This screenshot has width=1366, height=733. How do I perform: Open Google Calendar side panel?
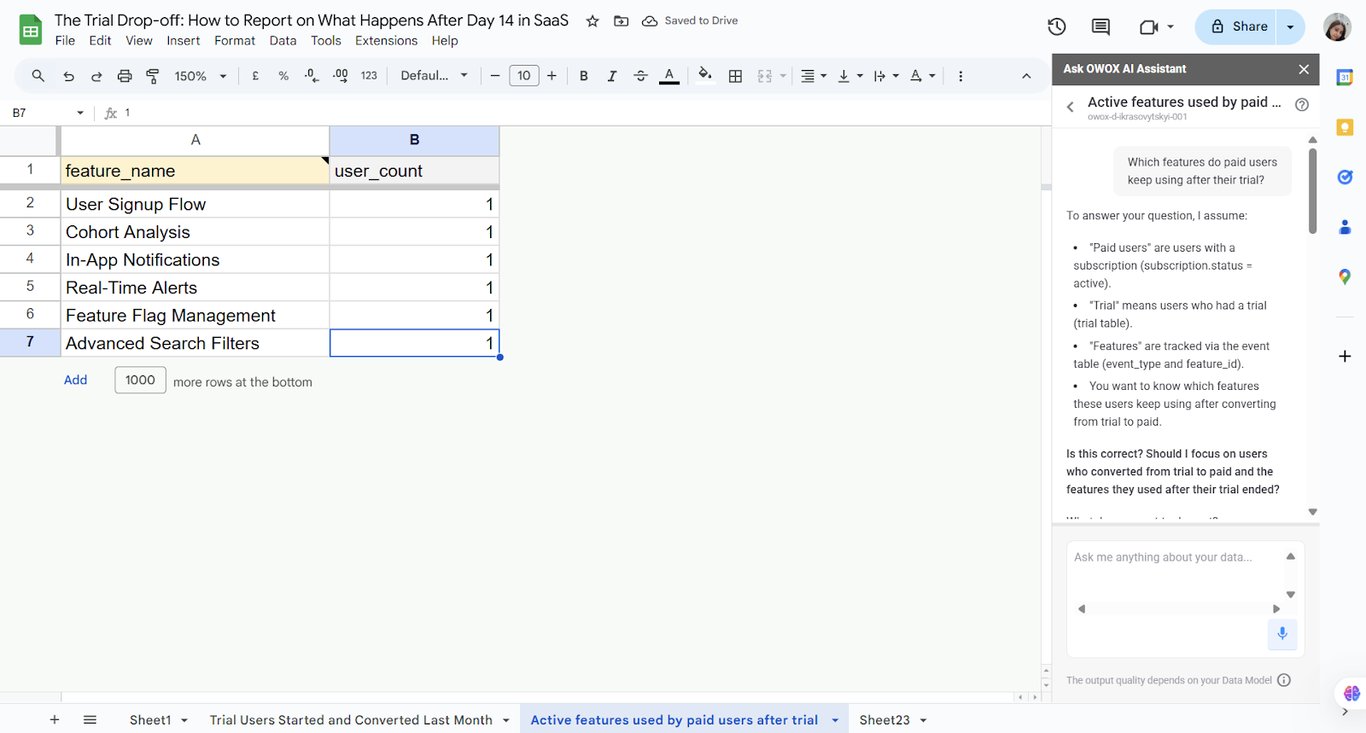tap(1344, 78)
